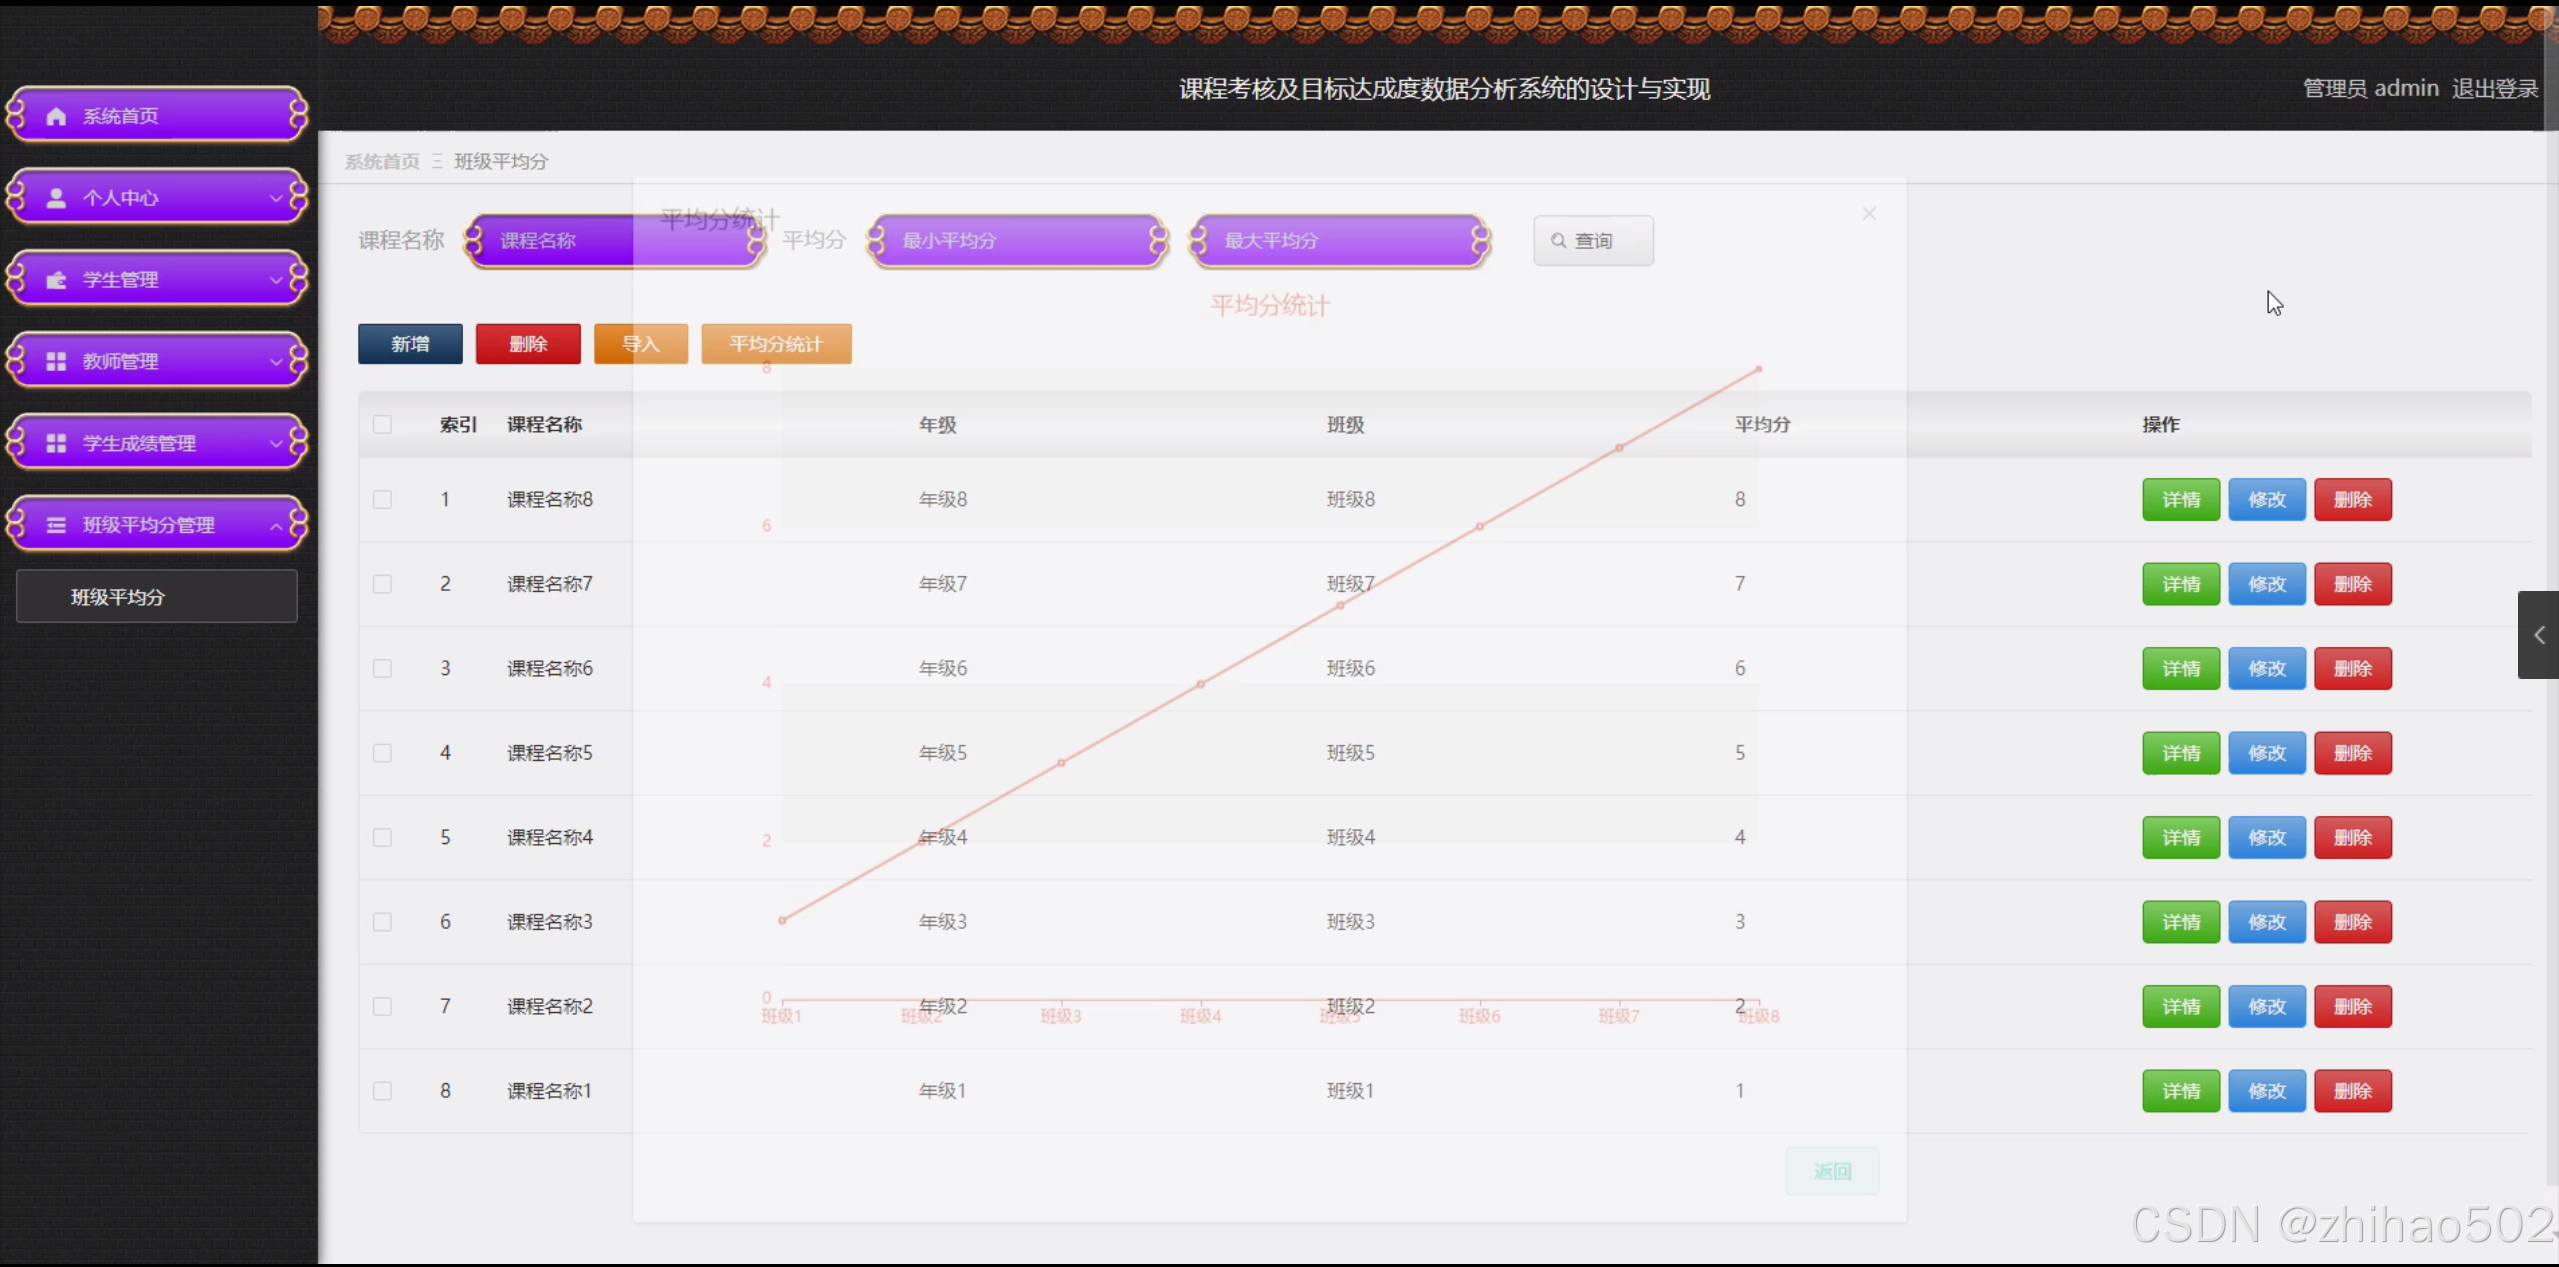Toggle the select-all checkbox in table header
Screen dimensions: 2559x1267
pos(382,425)
